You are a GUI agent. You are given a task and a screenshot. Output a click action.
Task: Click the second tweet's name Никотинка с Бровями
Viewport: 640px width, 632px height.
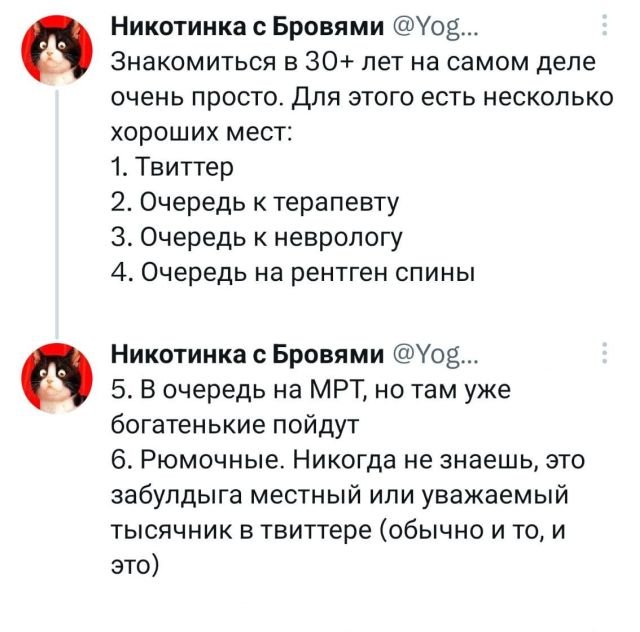coord(246,352)
